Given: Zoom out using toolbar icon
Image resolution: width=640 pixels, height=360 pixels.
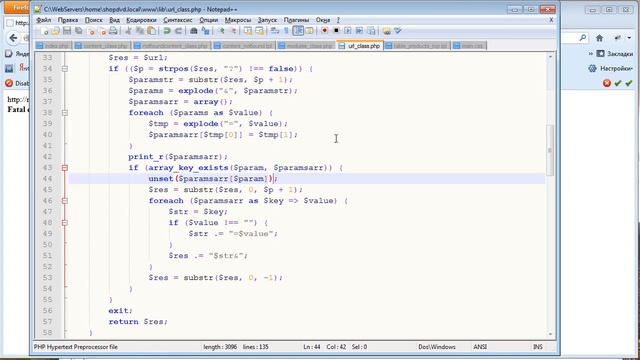Looking at the screenshot, I should click(x=233, y=31).
